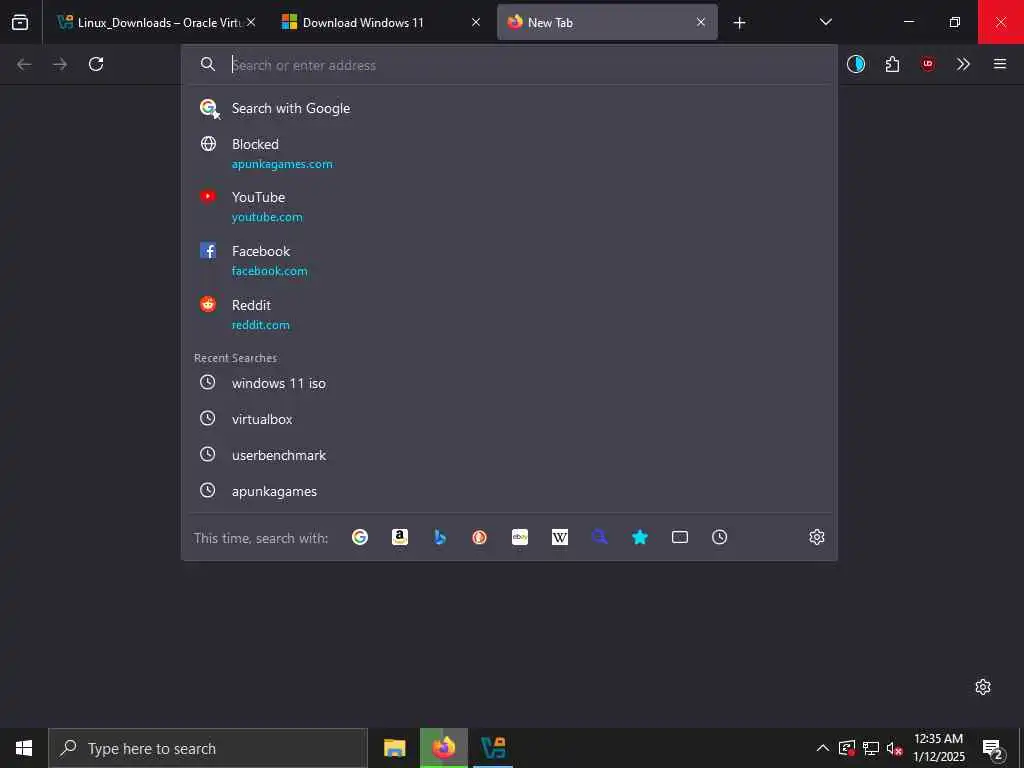This screenshot has height=768, width=1024.
Task: Open the VirtualBox taskbar icon
Action: [493, 748]
